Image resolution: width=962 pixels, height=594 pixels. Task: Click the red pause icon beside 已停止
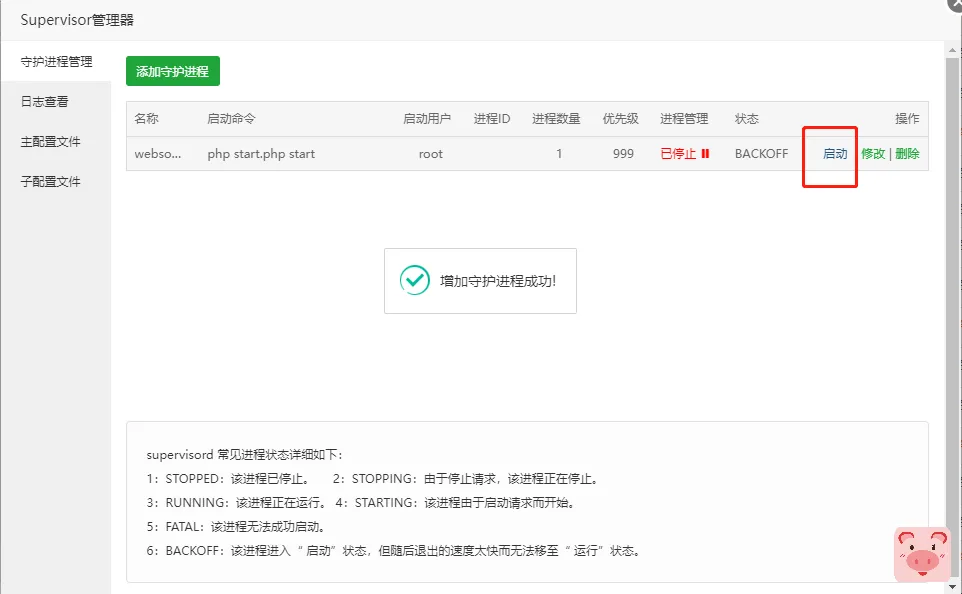click(705, 153)
